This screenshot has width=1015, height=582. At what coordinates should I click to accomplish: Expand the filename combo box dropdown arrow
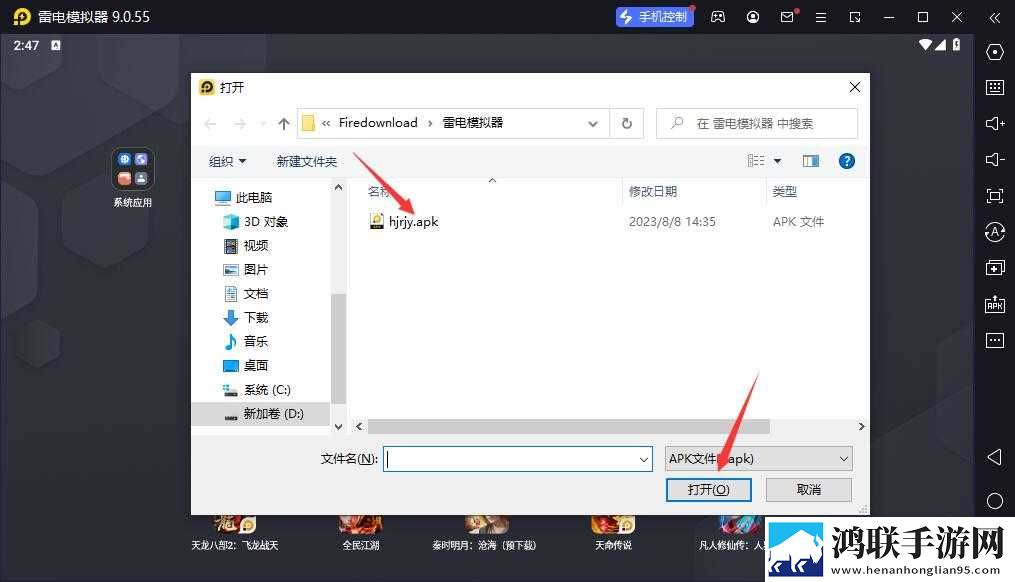click(x=643, y=459)
